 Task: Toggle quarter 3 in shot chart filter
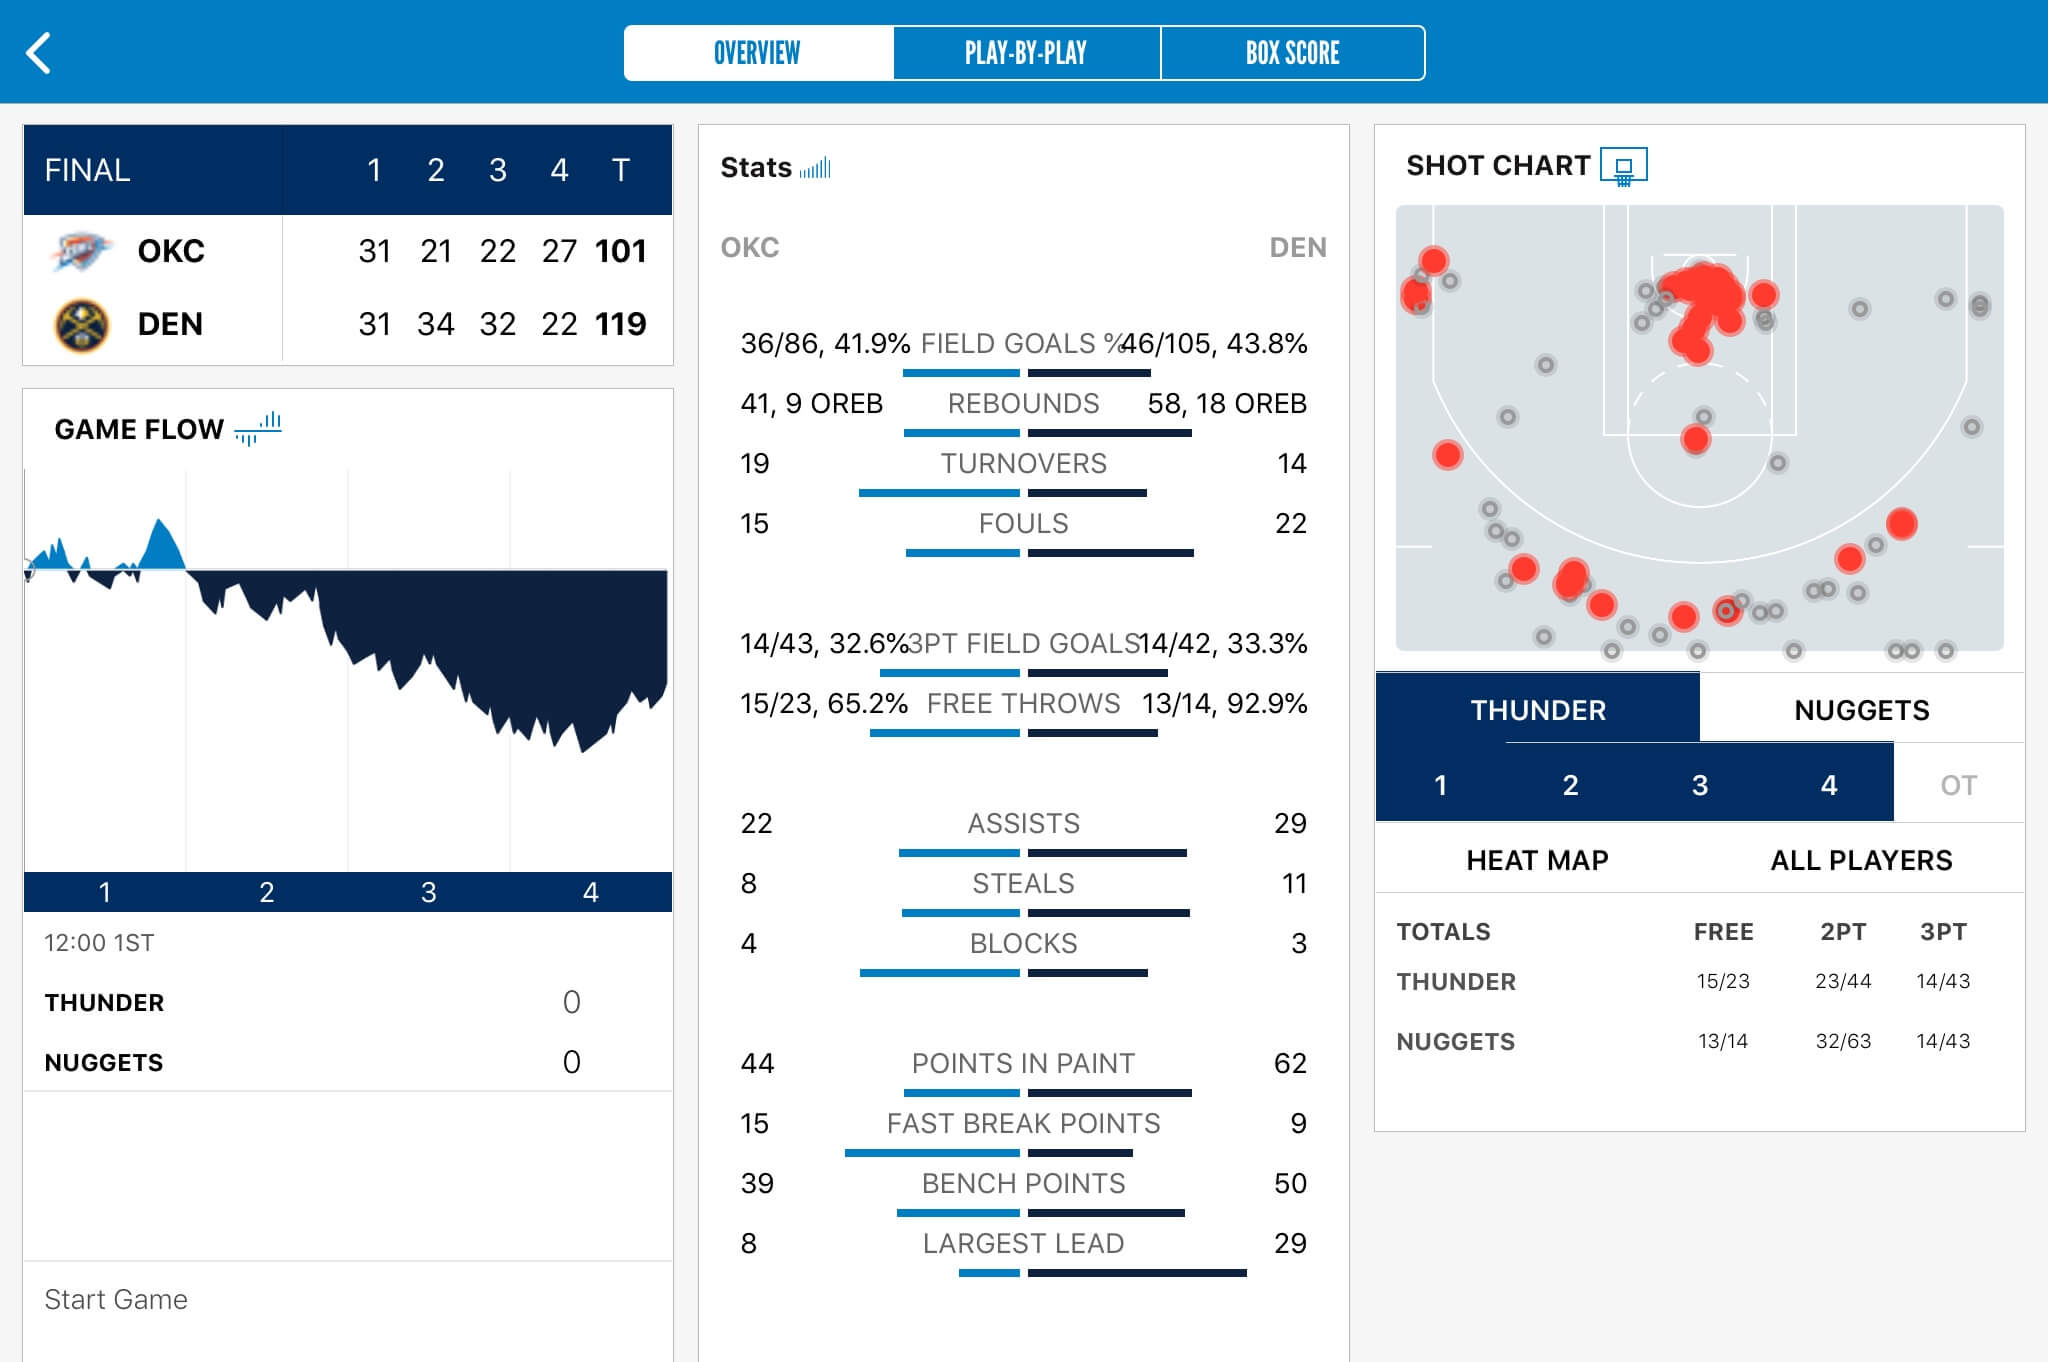pos(1700,785)
